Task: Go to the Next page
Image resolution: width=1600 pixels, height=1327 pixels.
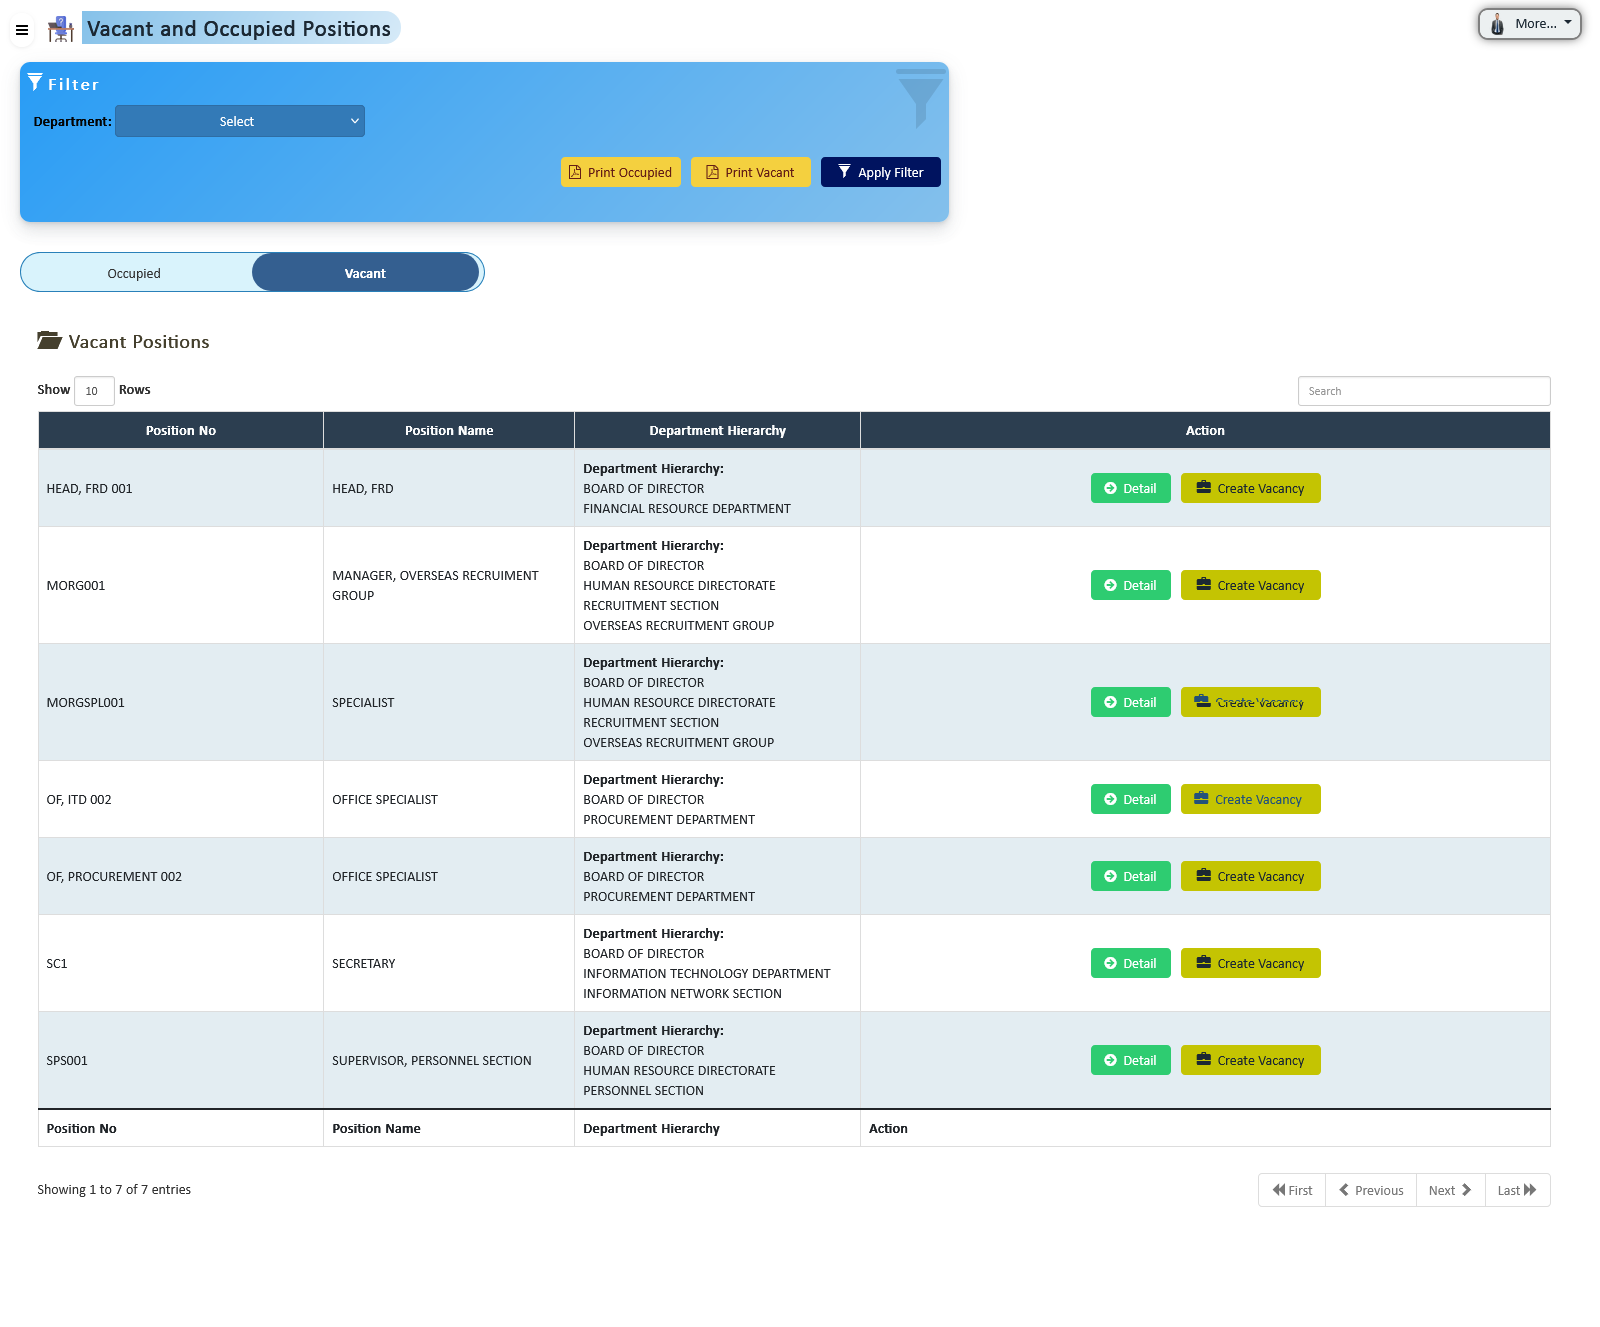Action: 1449,1190
